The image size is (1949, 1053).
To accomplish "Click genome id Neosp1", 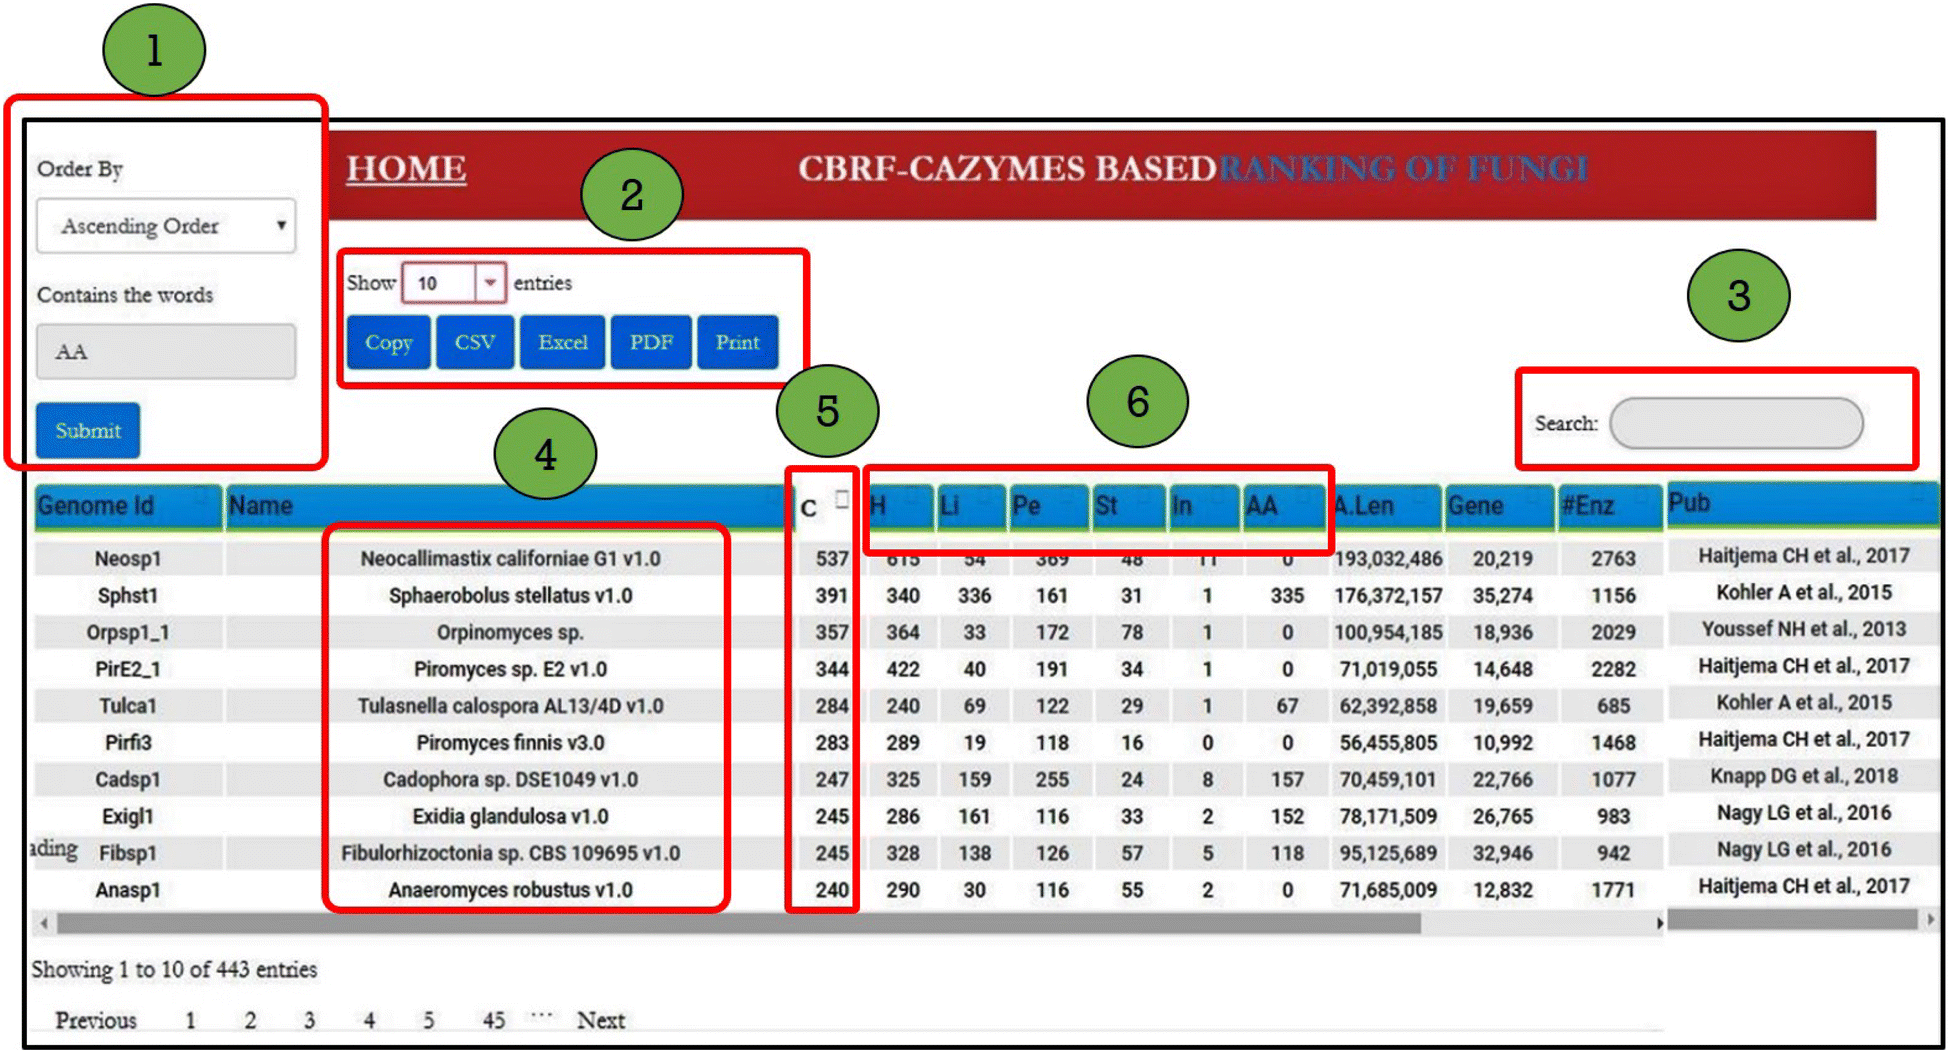I will pos(128,559).
